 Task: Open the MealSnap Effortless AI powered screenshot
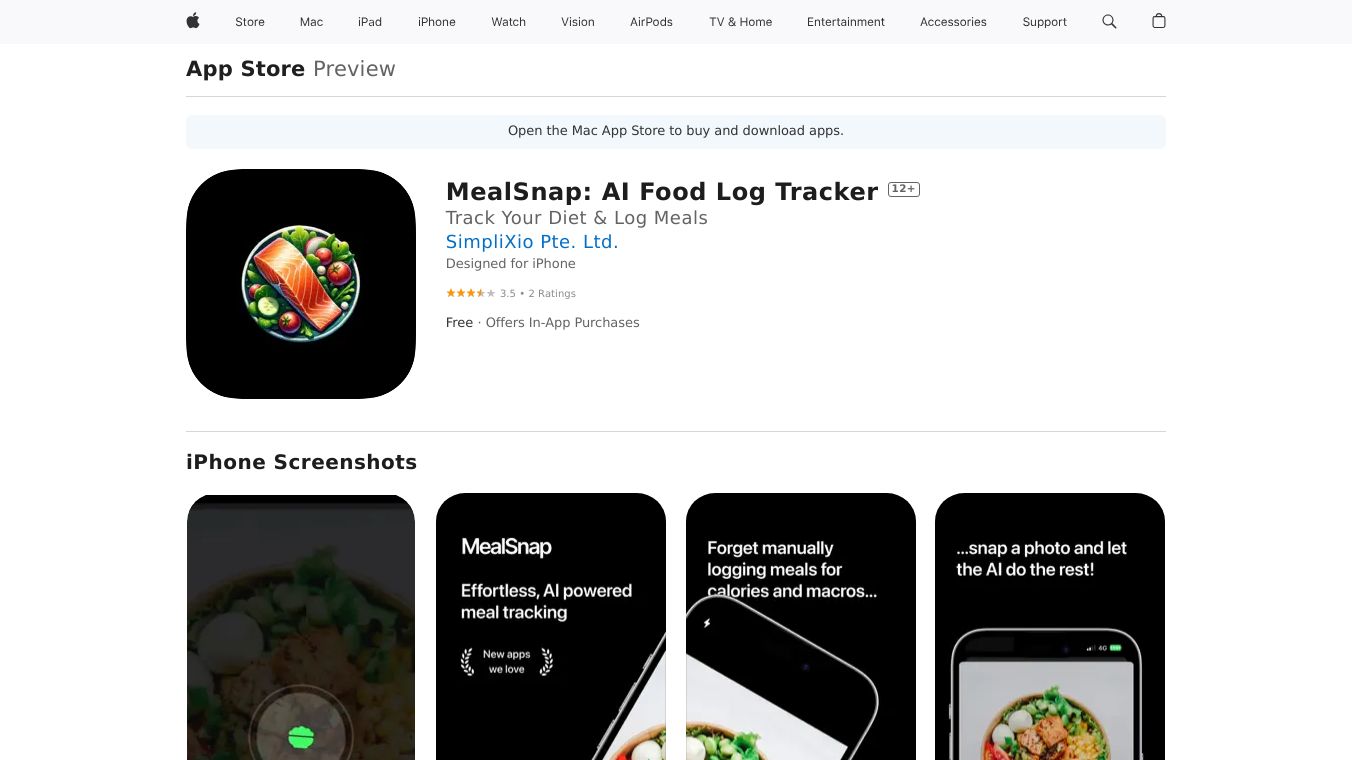click(x=551, y=627)
